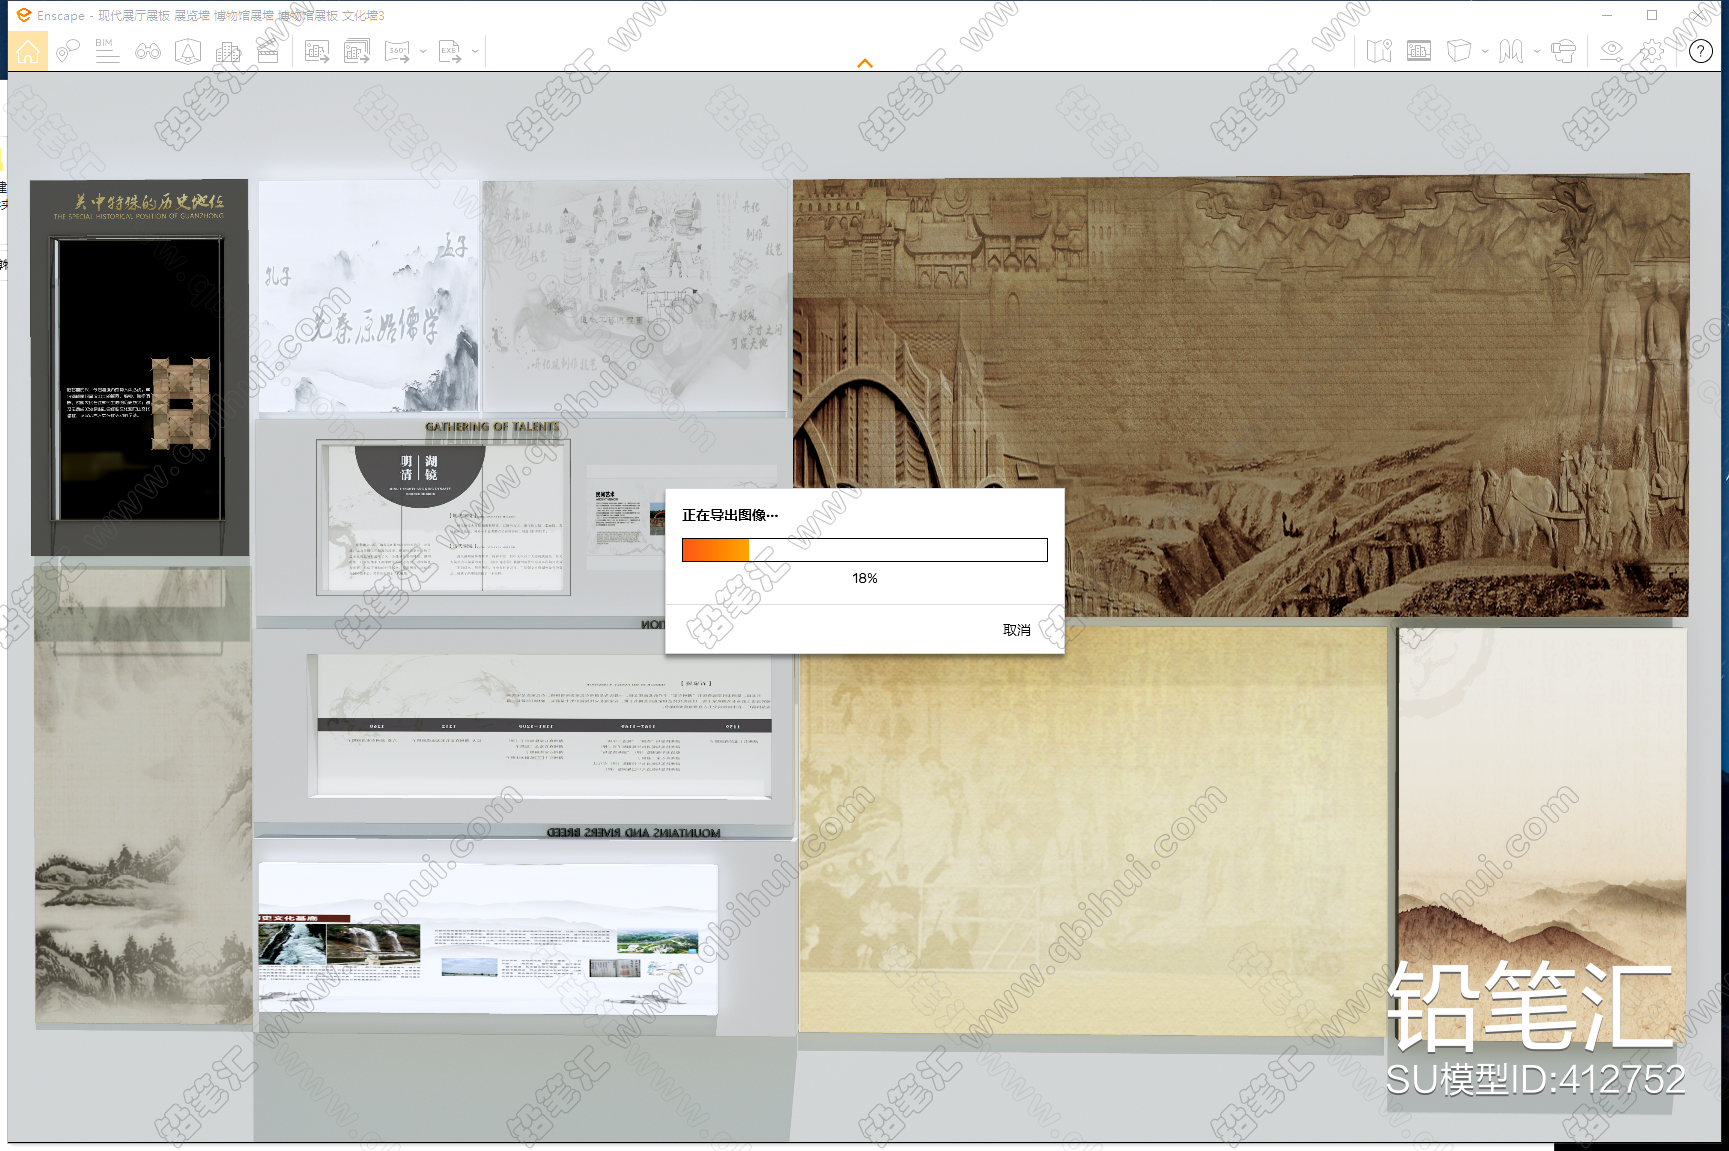
Task: Toggle the minimap location icon
Action: 1379,51
